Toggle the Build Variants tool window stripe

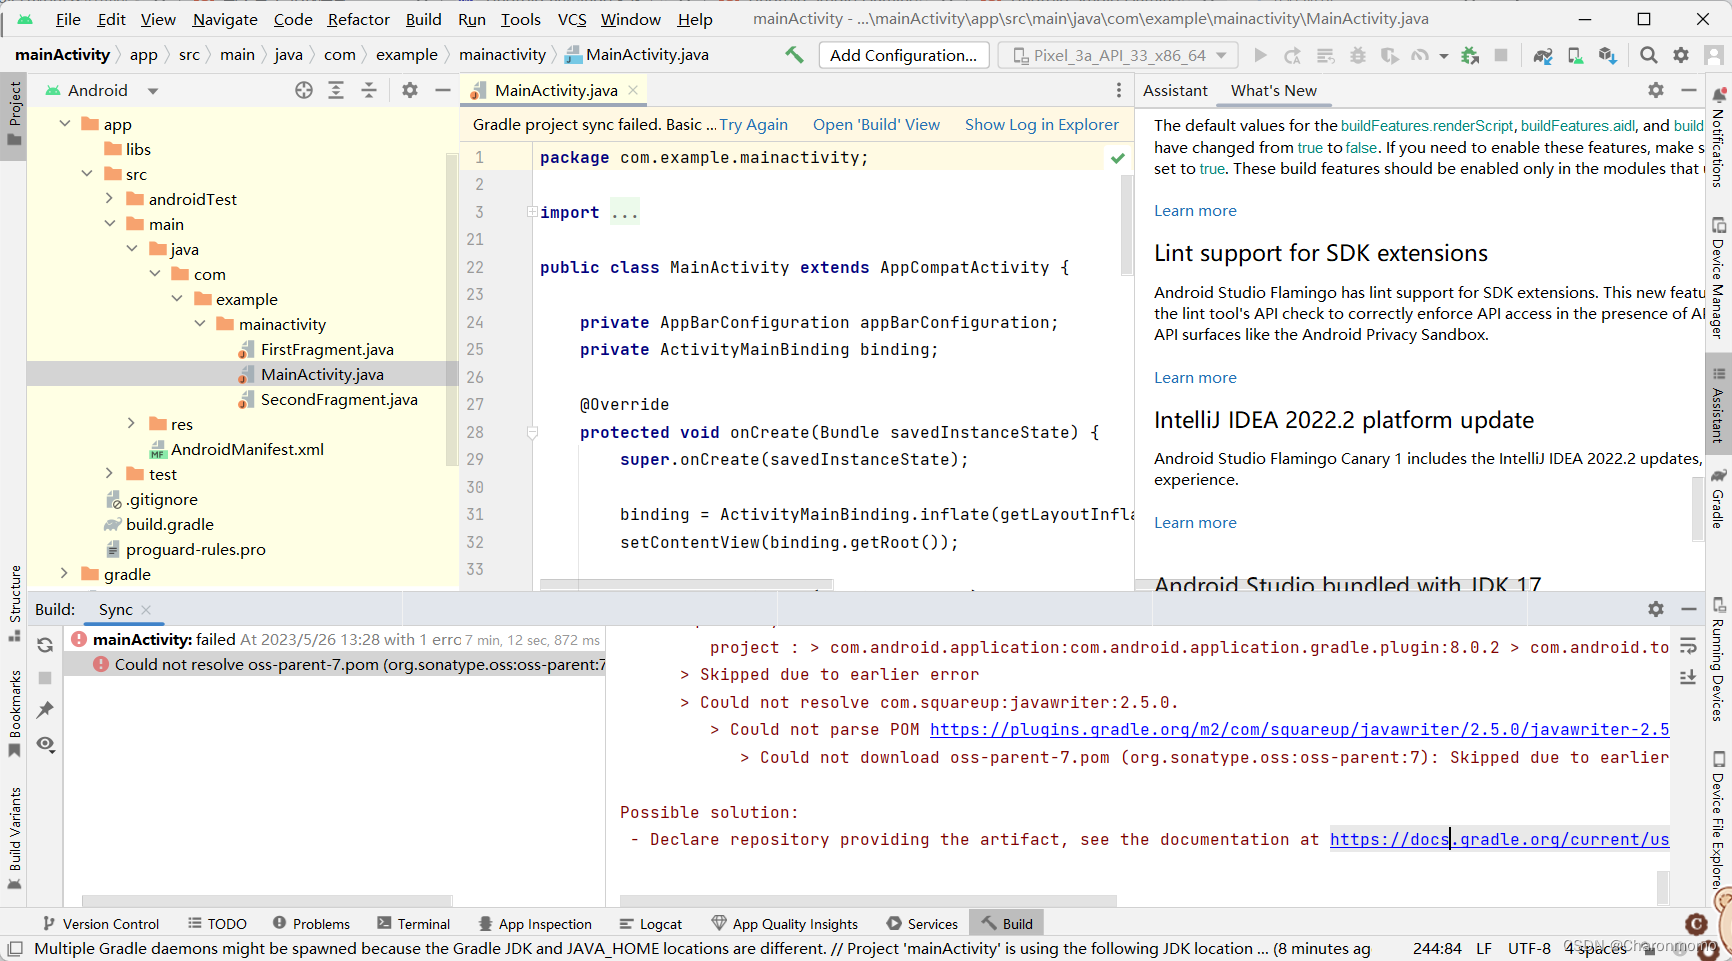(14, 838)
